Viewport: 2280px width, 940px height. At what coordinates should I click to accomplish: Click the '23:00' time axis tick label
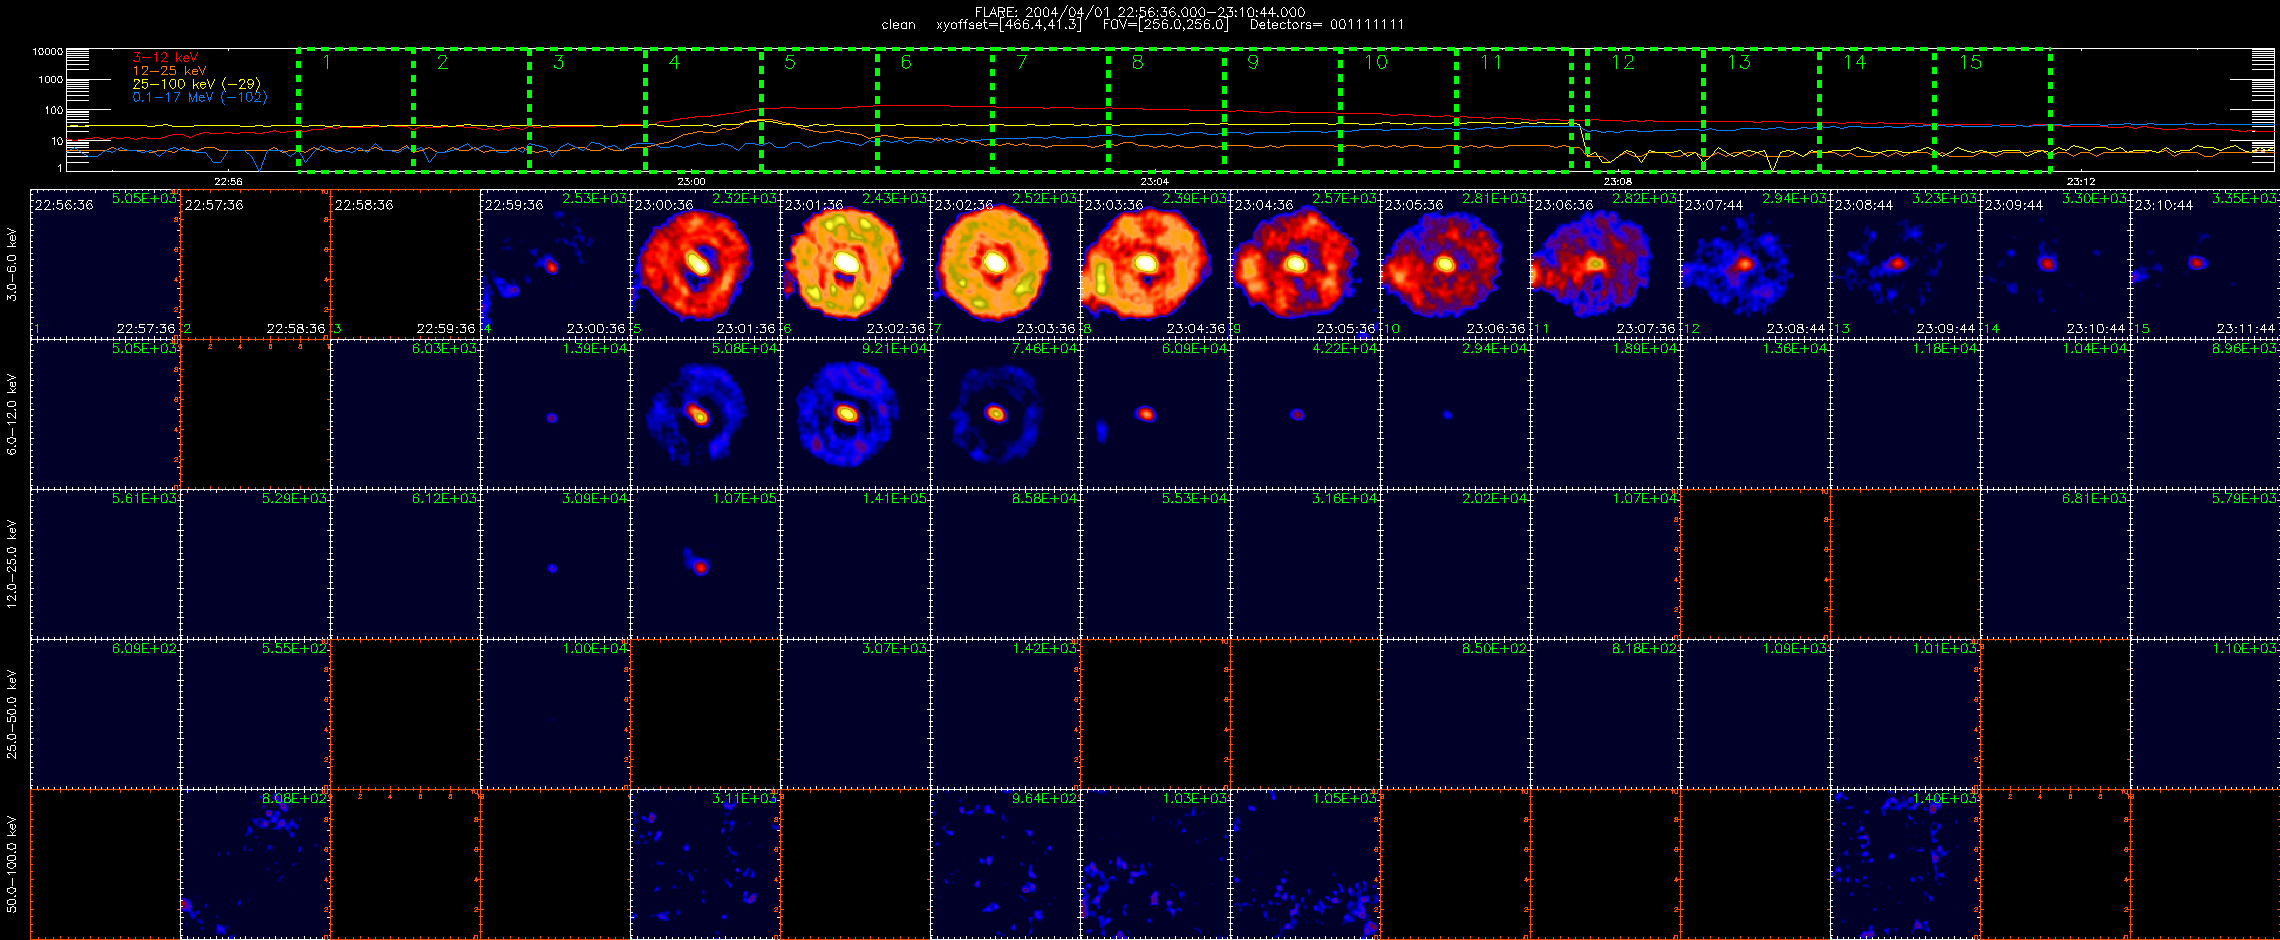[691, 182]
